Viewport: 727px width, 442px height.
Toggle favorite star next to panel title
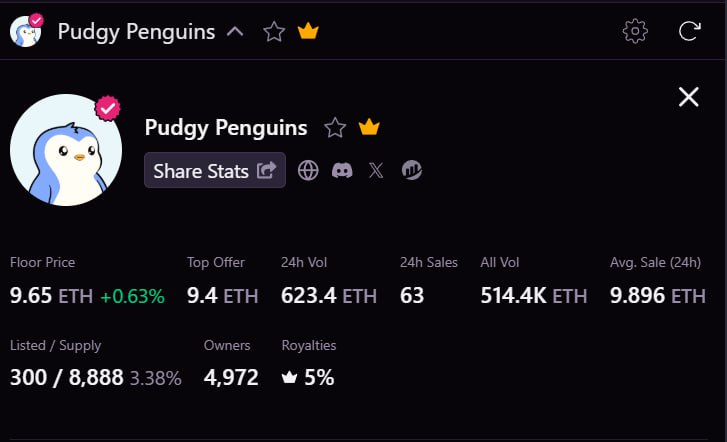click(335, 128)
